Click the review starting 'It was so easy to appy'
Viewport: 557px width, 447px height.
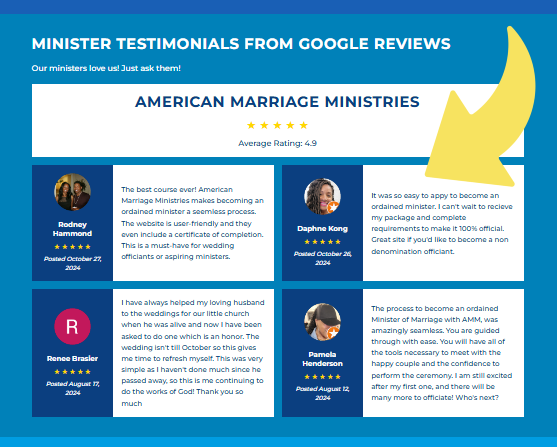442,224
